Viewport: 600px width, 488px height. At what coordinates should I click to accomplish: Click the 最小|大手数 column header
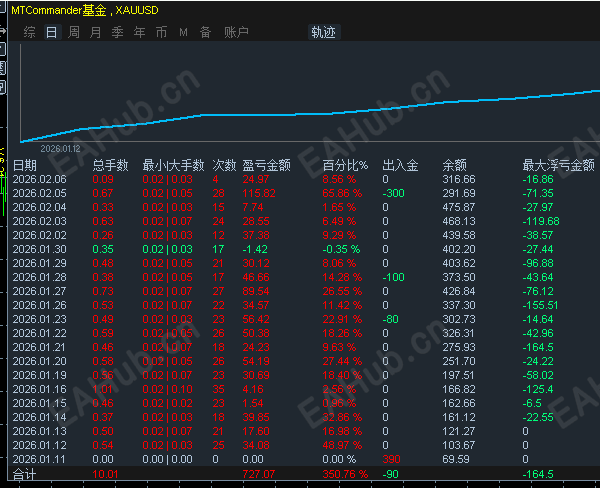[x=173, y=165]
